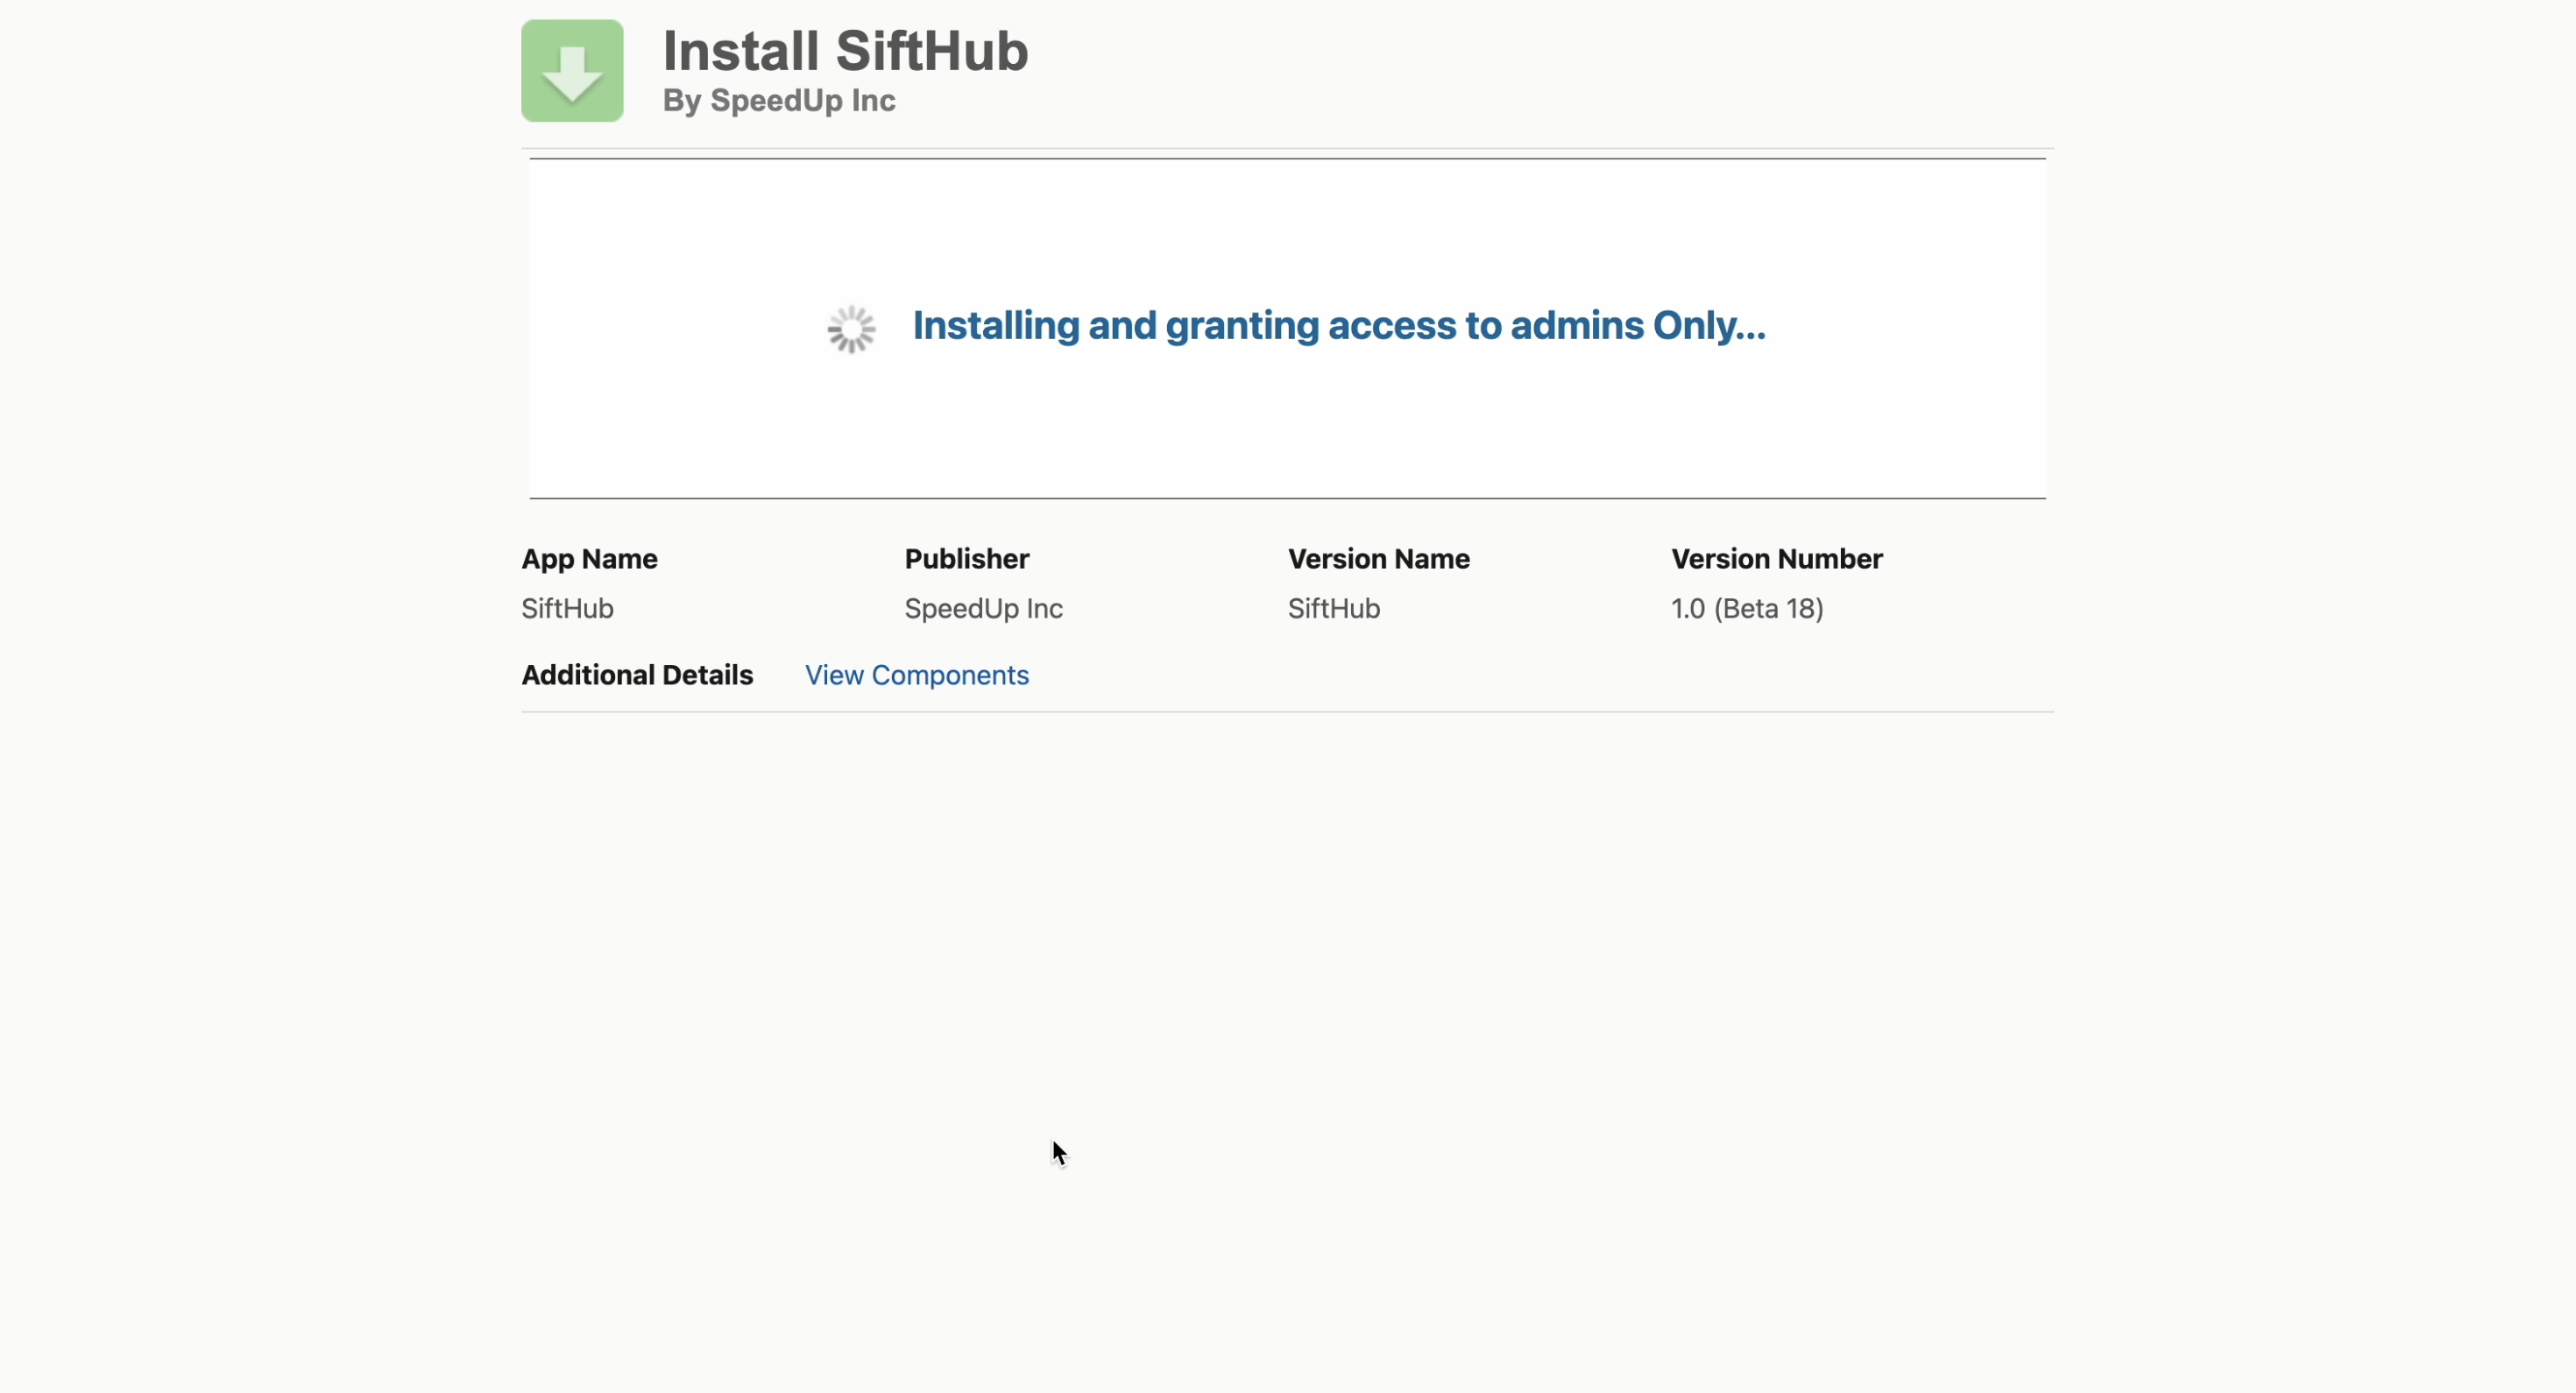The height and width of the screenshot is (1393, 2576).
Task: Click the divider below Additional Details row
Action: (x=1287, y=712)
